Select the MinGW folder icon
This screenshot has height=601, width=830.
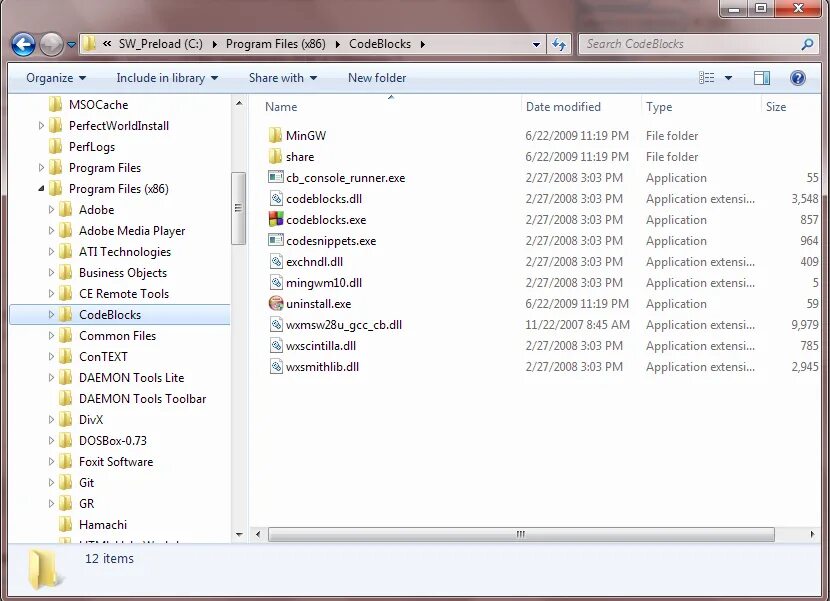(275, 136)
